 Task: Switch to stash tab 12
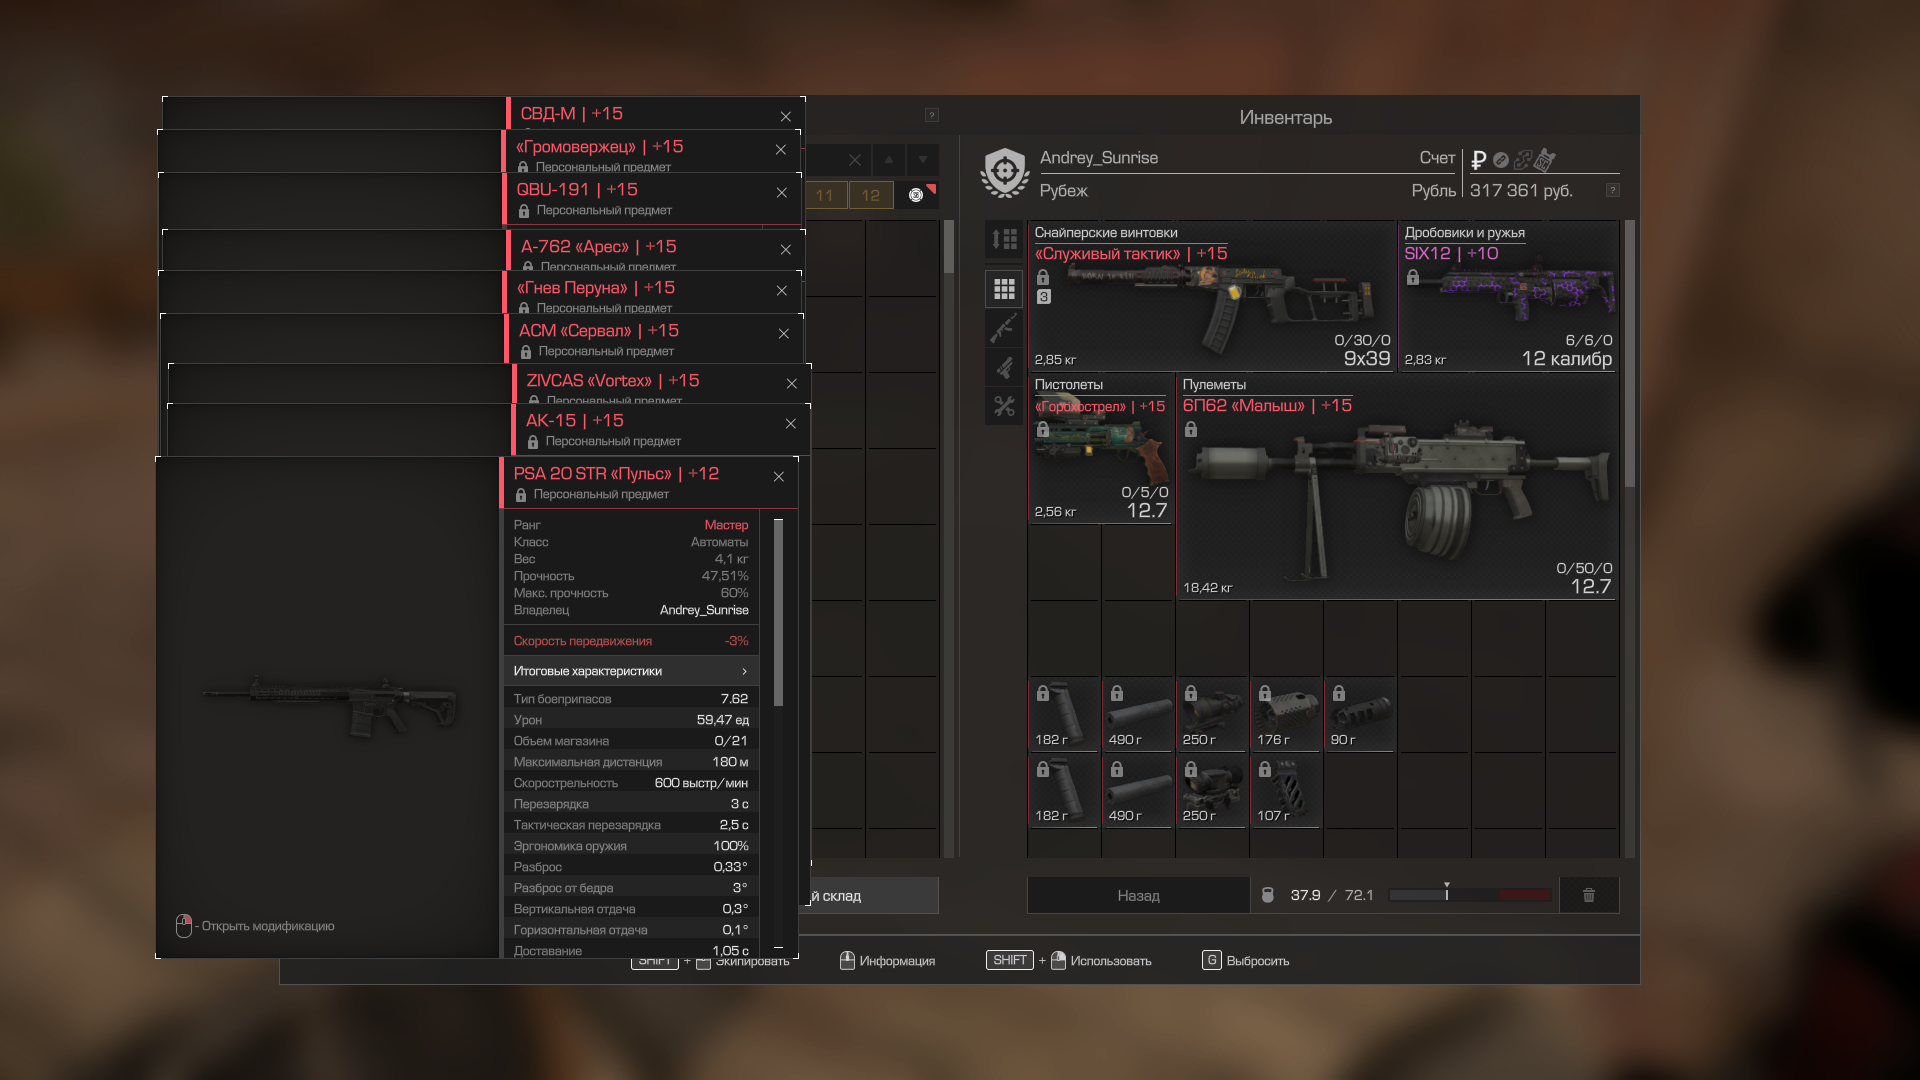871,195
